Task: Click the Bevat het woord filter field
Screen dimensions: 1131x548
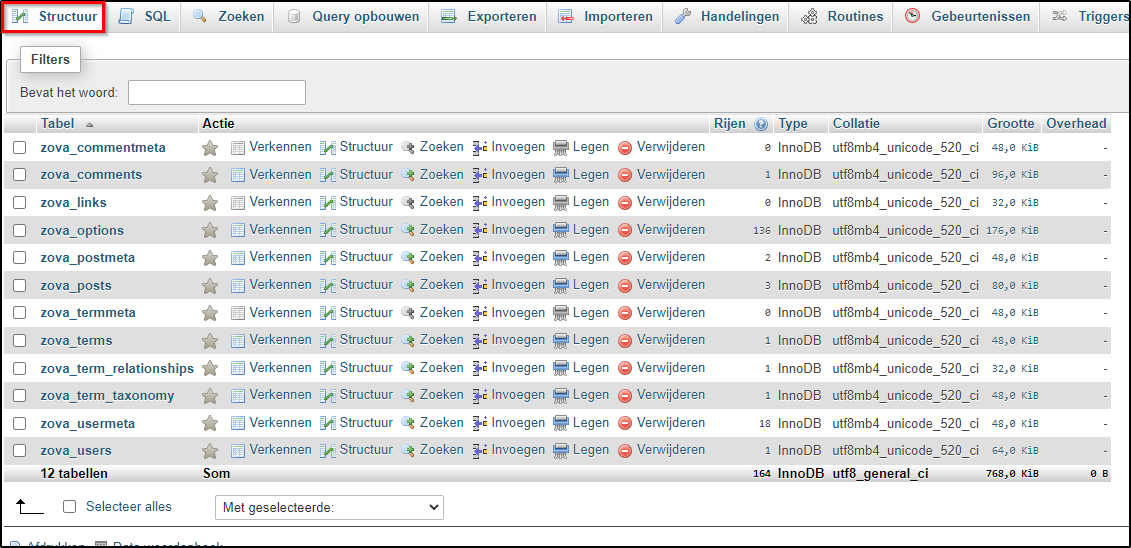Action: pos(217,93)
